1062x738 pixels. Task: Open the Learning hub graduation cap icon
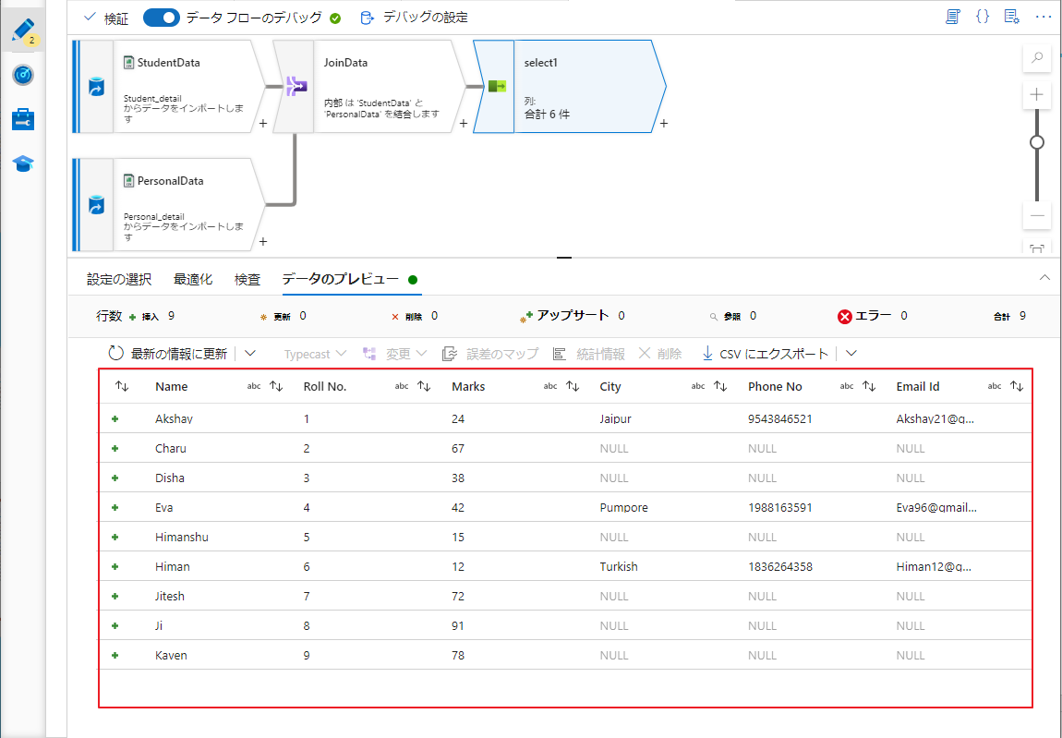[23, 164]
